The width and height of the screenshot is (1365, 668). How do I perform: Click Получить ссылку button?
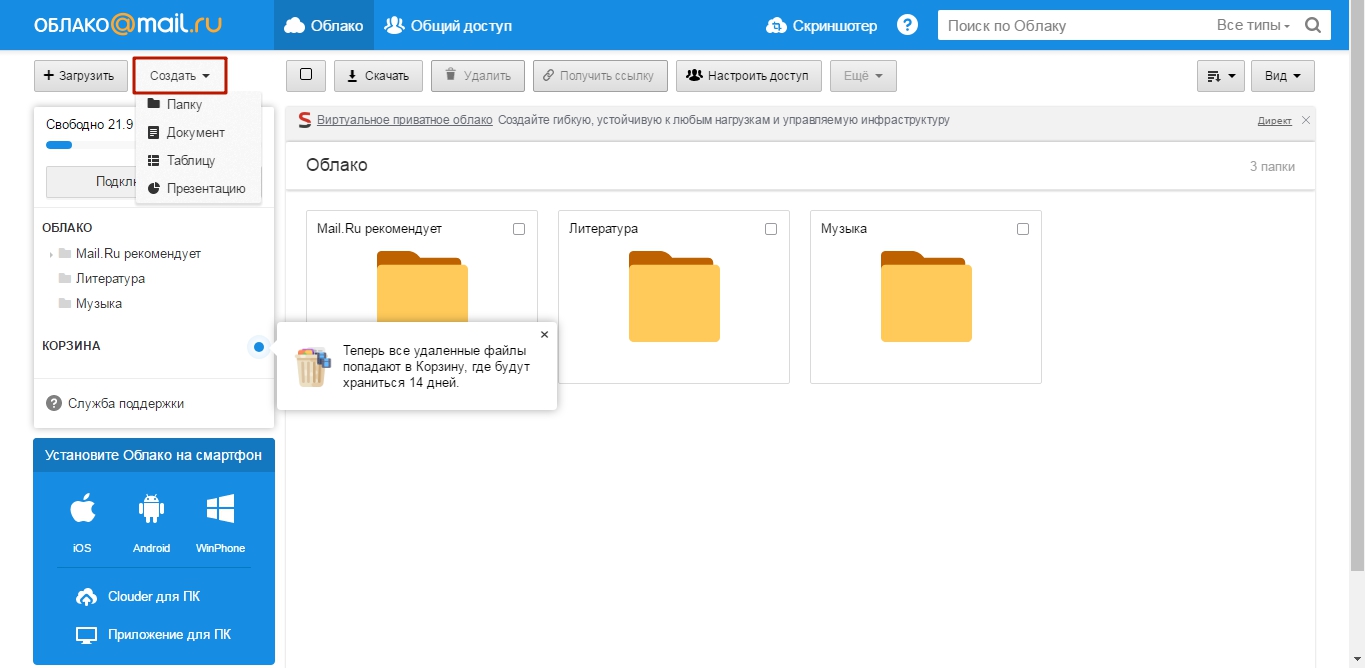coord(600,76)
